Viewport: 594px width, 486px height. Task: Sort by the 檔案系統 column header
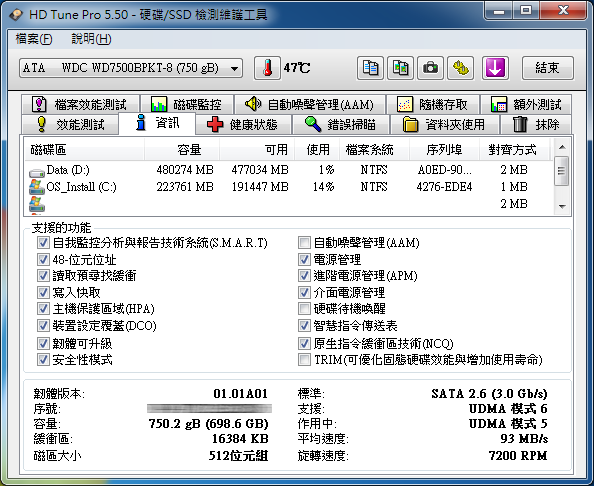(375, 150)
